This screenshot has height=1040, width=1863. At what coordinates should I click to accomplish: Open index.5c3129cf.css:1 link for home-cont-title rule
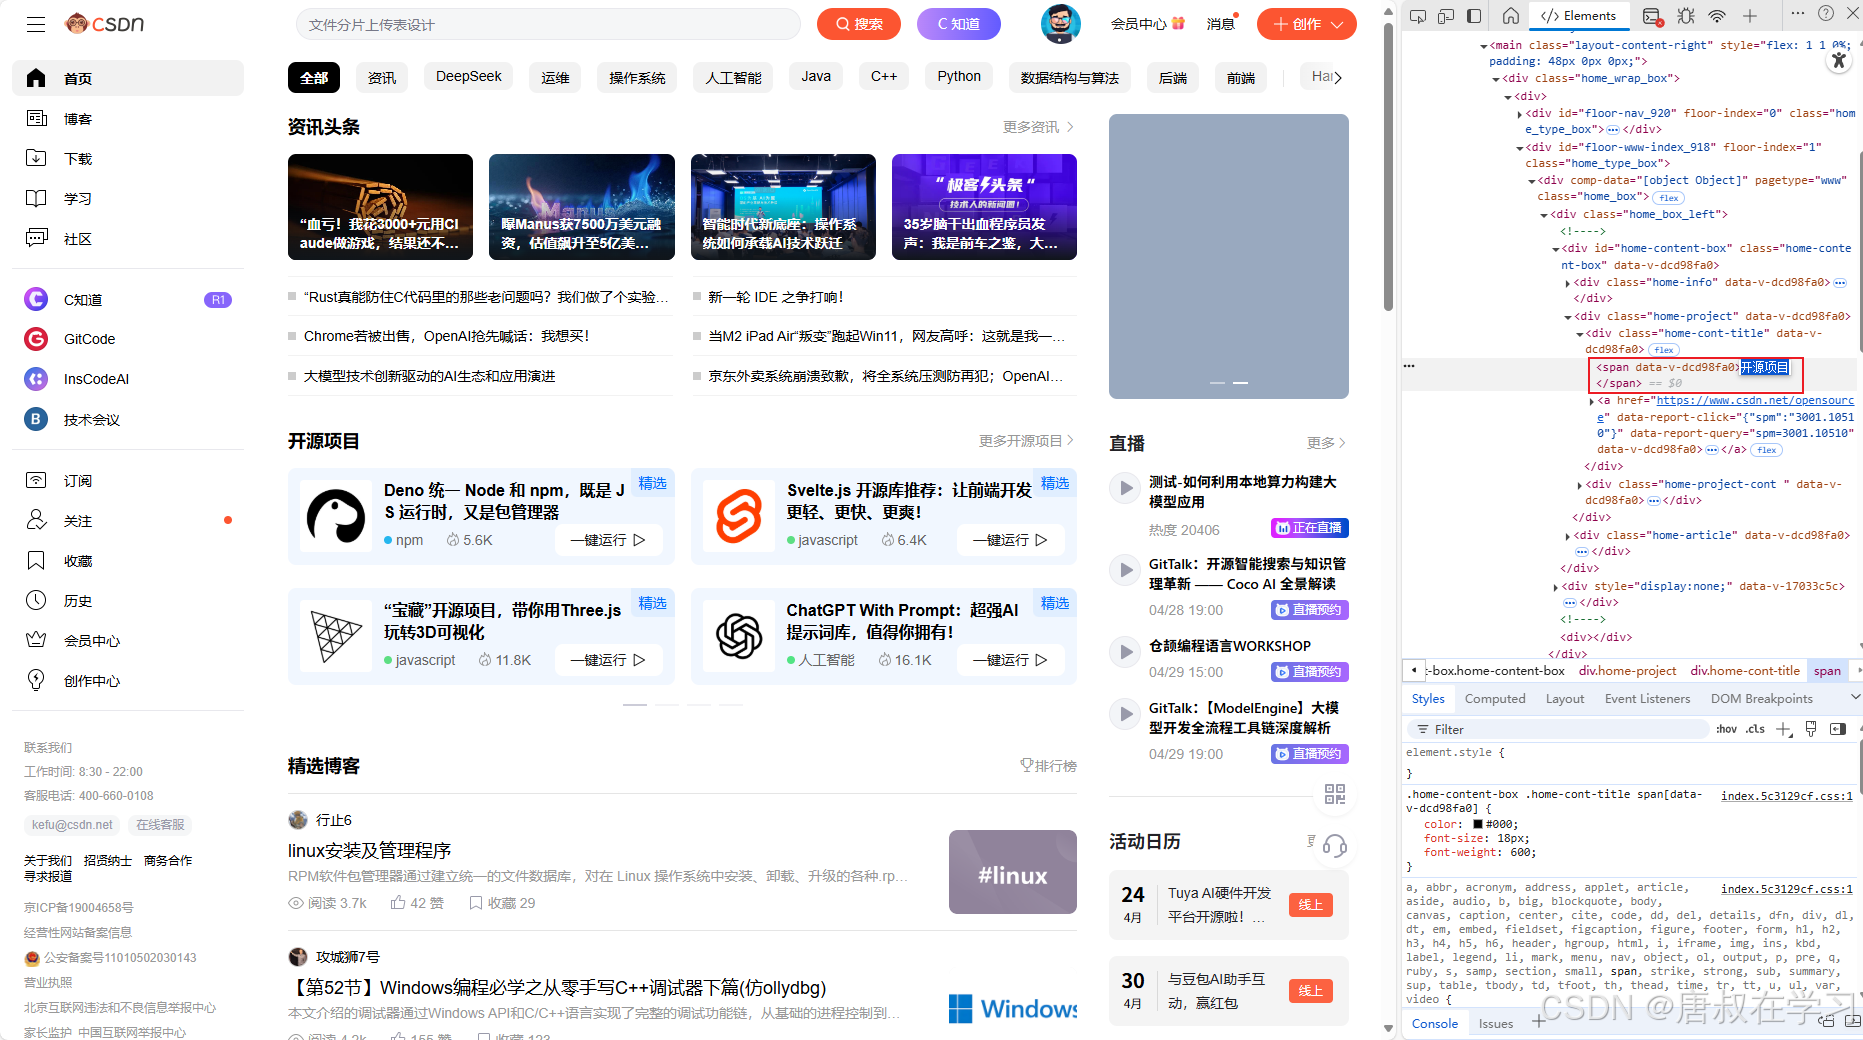1786,796
